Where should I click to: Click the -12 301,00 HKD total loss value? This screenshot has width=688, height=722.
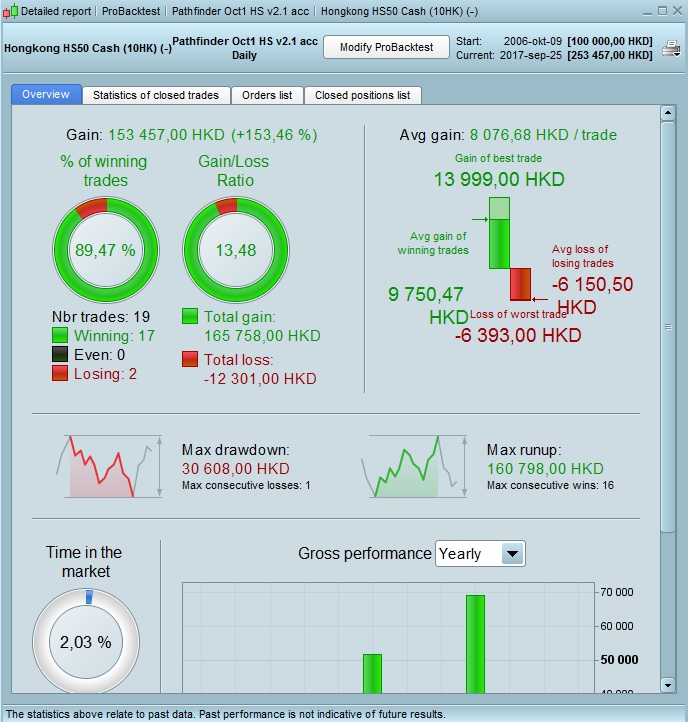coord(260,378)
